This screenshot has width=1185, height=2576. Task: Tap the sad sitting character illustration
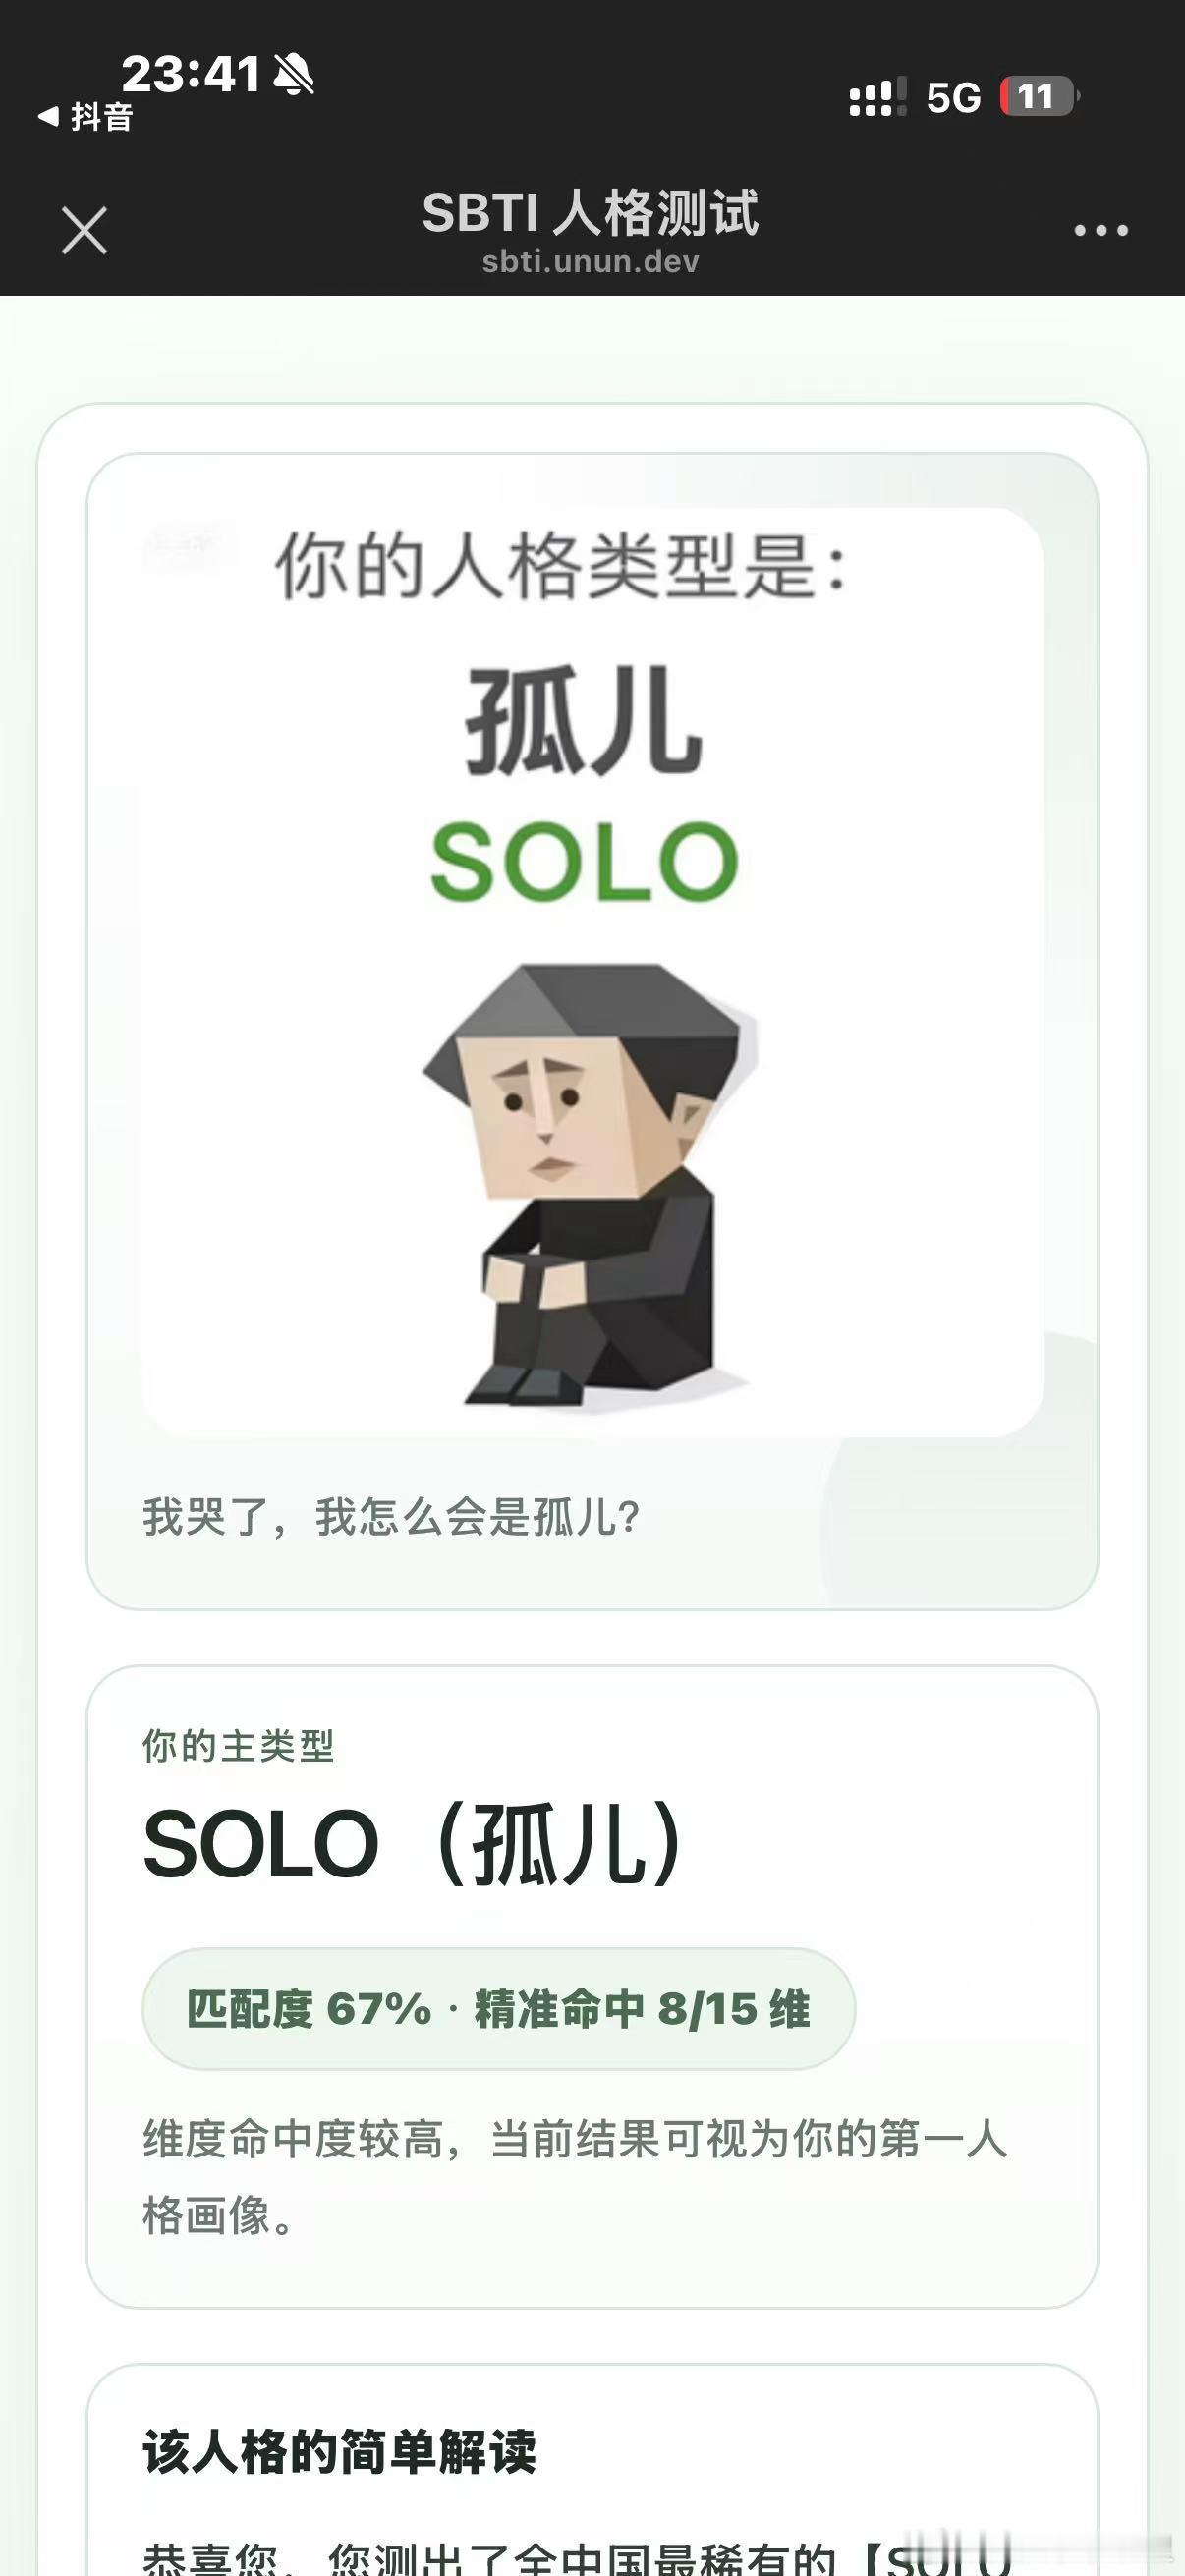click(590, 1183)
